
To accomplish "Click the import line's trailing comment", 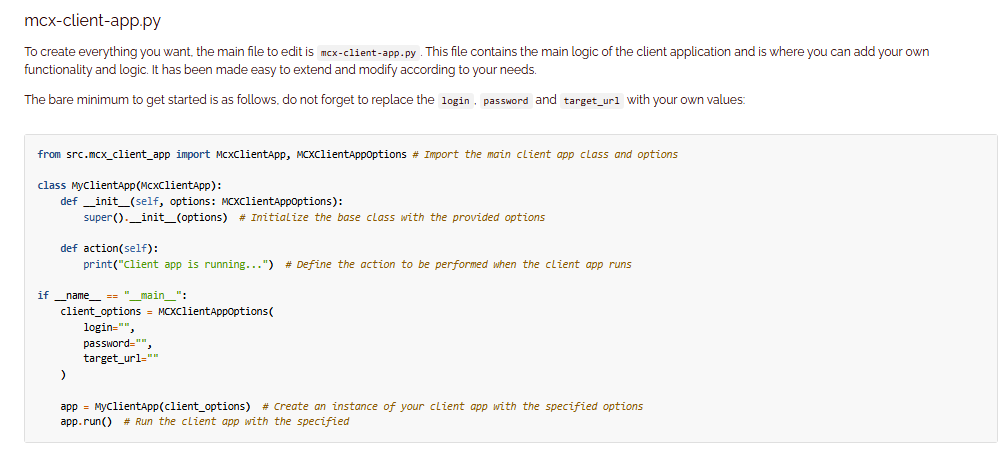I will tap(551, 154).
